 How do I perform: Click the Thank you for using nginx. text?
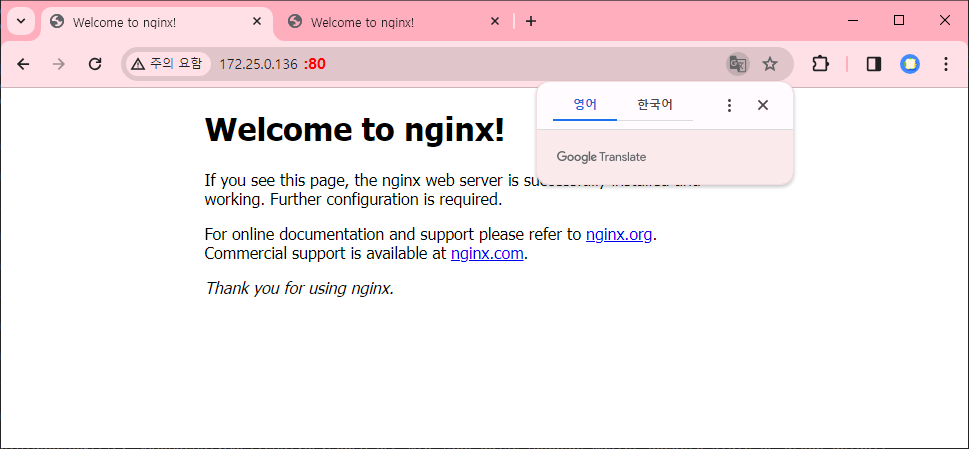pyautogui.click(x=300, y=288)
